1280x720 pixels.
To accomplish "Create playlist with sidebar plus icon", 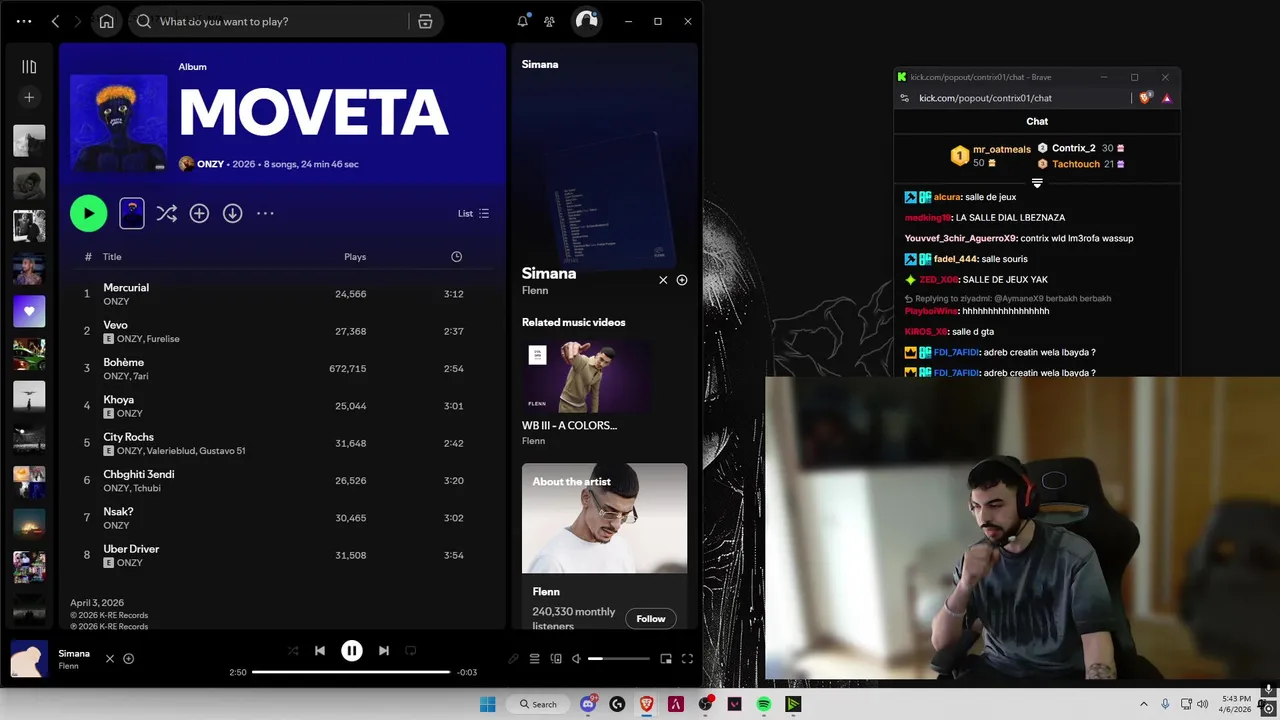I will coord(29,97).
